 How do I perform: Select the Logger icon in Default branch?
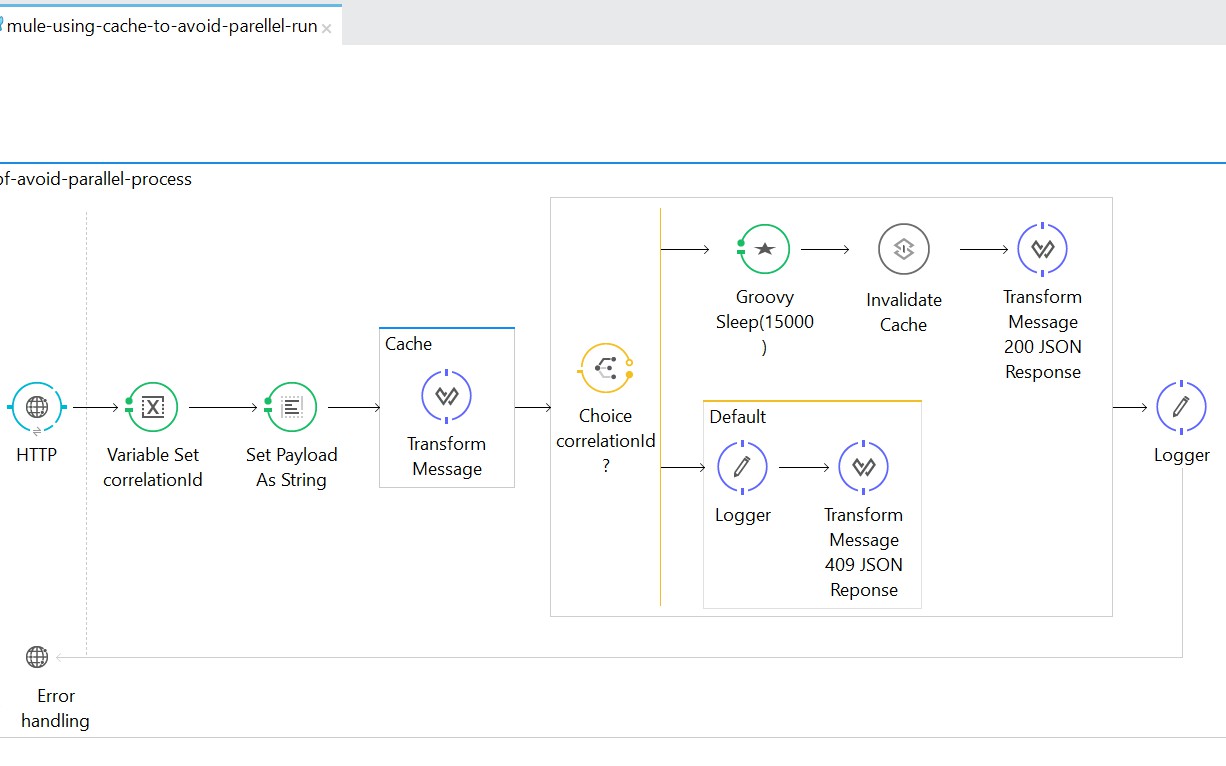[742, 467]
